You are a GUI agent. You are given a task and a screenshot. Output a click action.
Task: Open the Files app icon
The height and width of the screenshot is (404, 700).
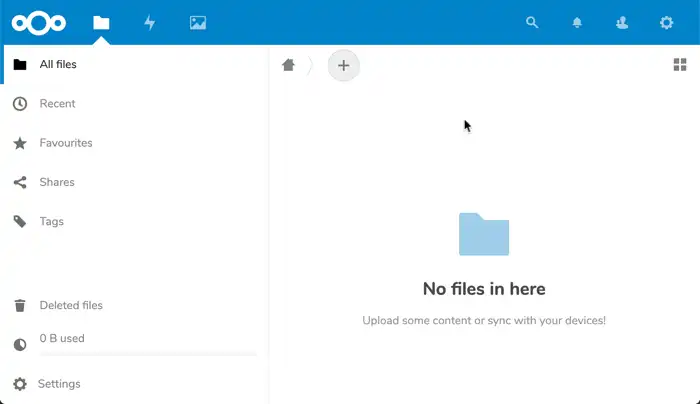pos(101,23)
